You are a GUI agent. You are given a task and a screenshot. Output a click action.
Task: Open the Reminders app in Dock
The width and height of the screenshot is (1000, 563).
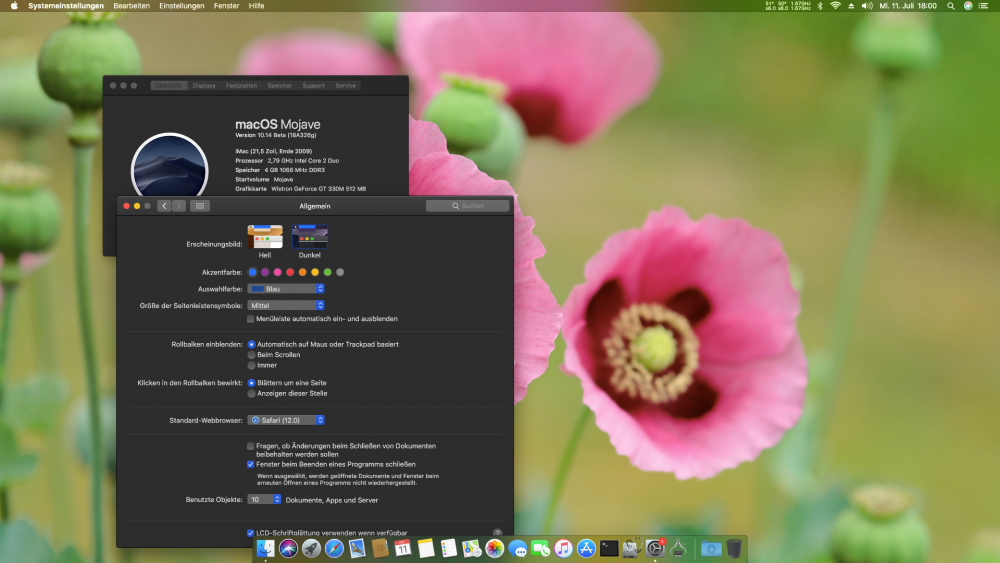(449, 548)
